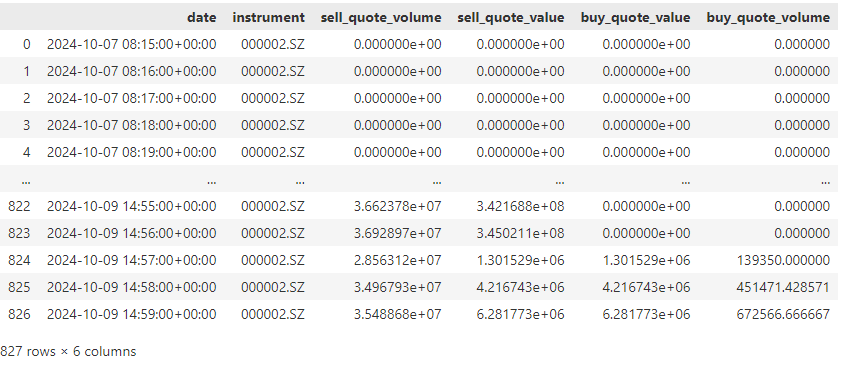Click date cell 2024-10-09 14:59:00+00:00
Viewport: 845px width, 366px height.
(x=131, y=314)
